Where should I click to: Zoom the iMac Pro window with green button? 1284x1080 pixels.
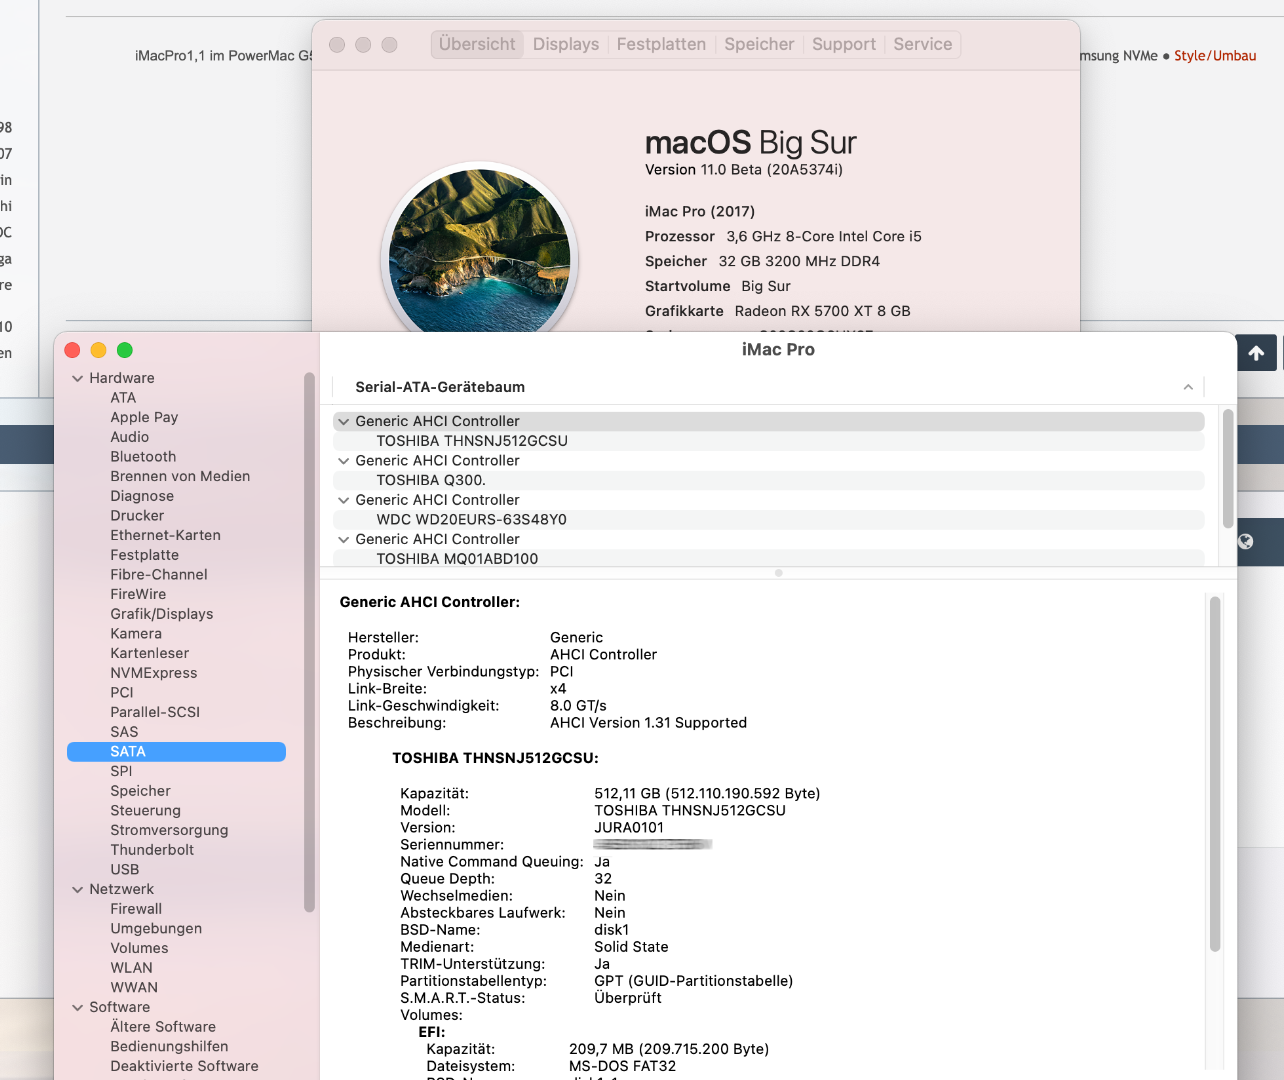click(x=125, y=350)
